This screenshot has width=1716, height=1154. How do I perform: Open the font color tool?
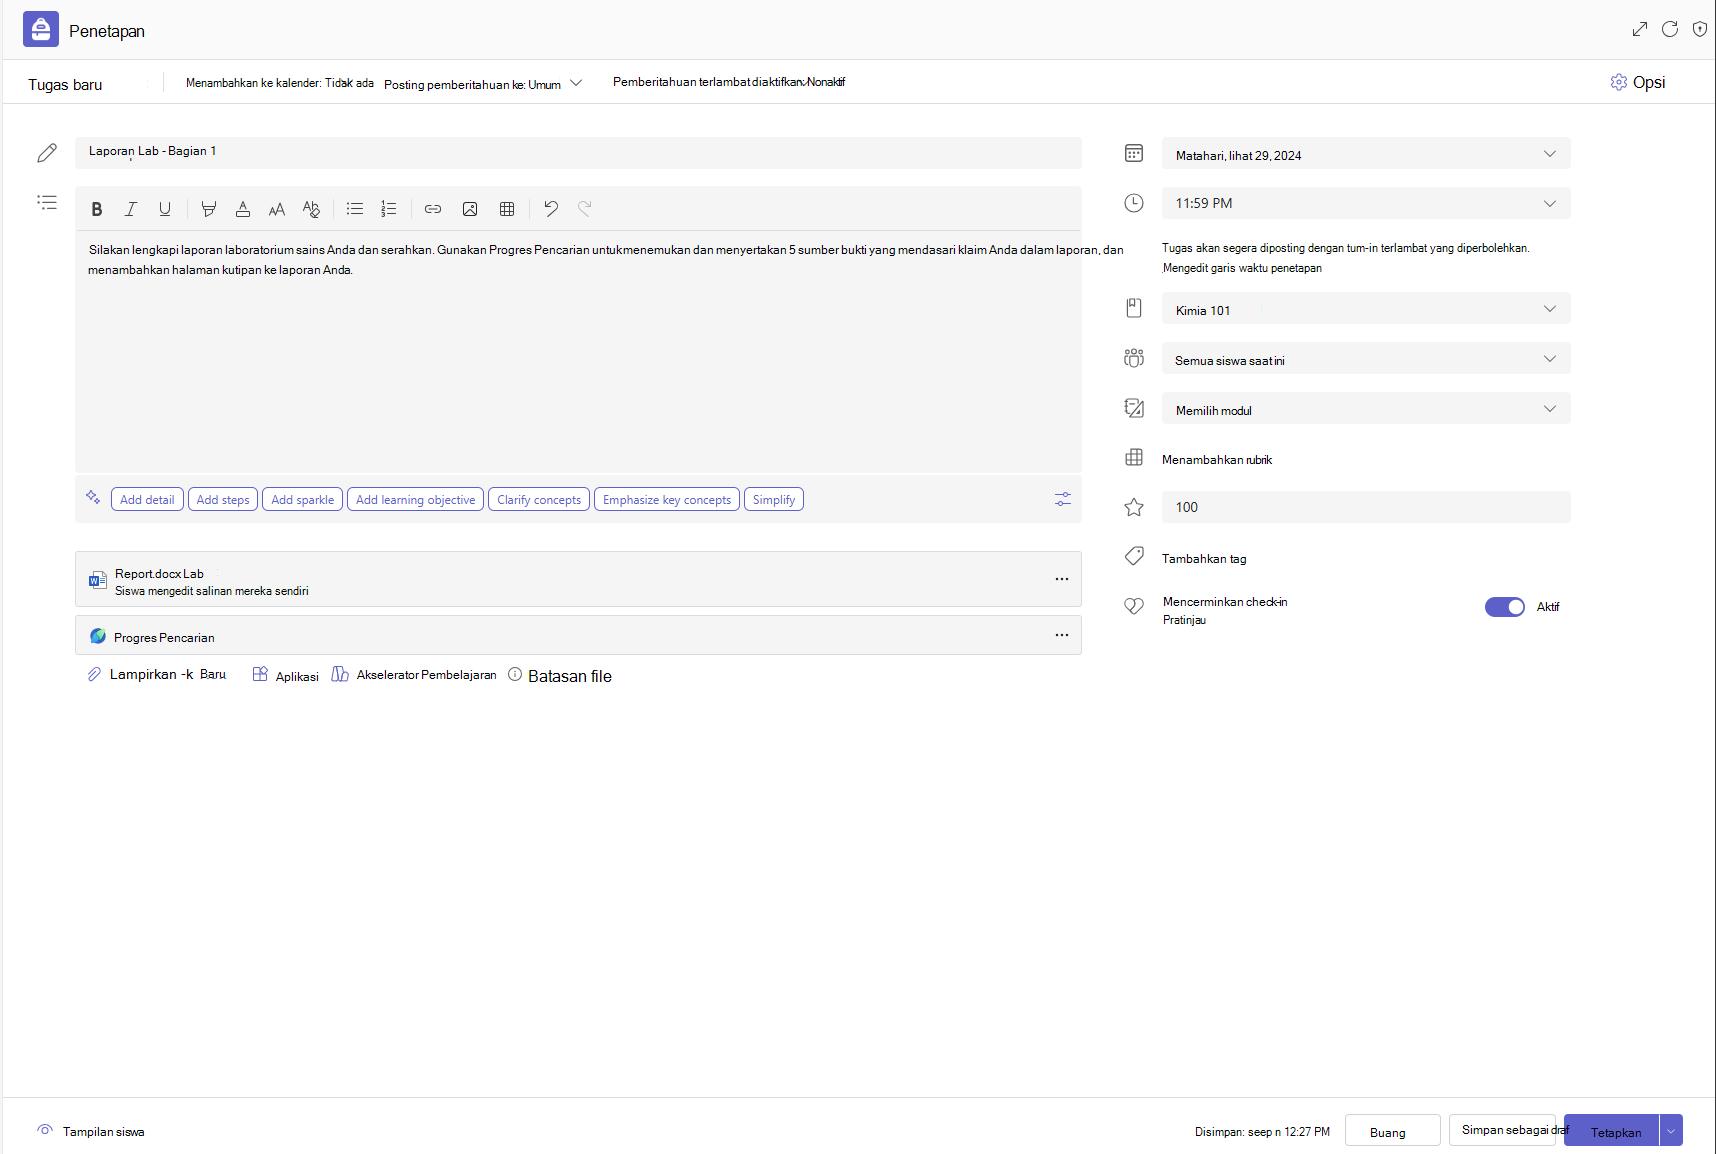(243, 209)
